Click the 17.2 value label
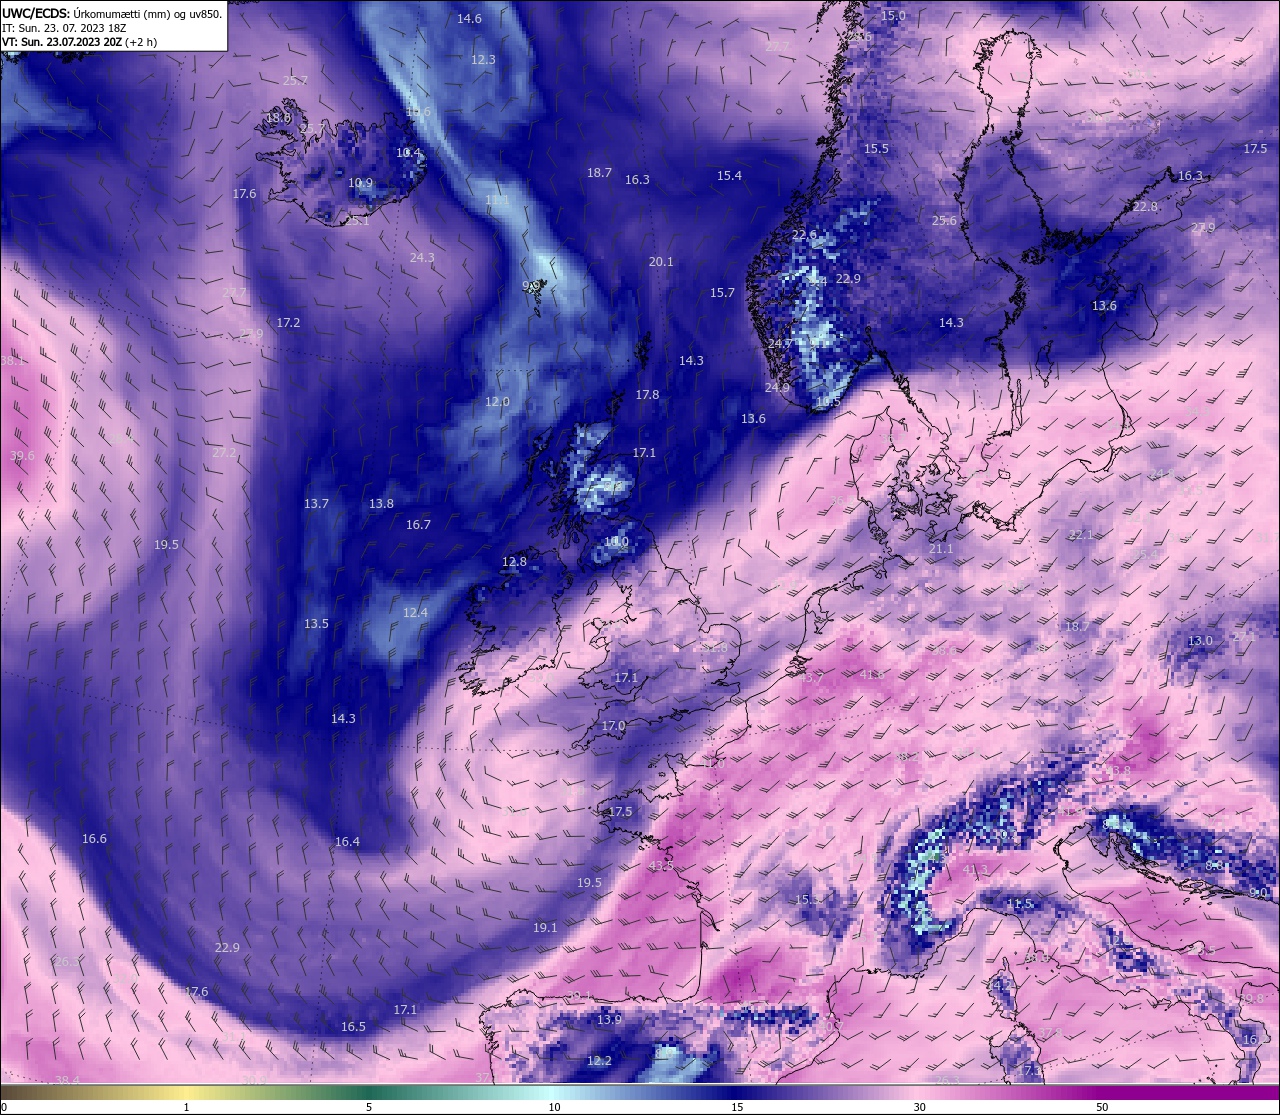 pyautogui.click(x=288, y=323)
